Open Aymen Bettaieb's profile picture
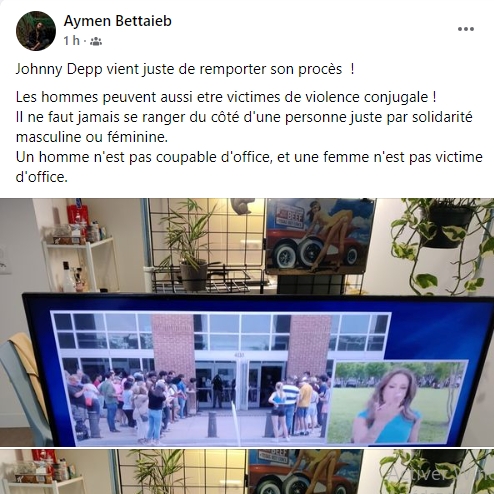 tap(36, 31)
